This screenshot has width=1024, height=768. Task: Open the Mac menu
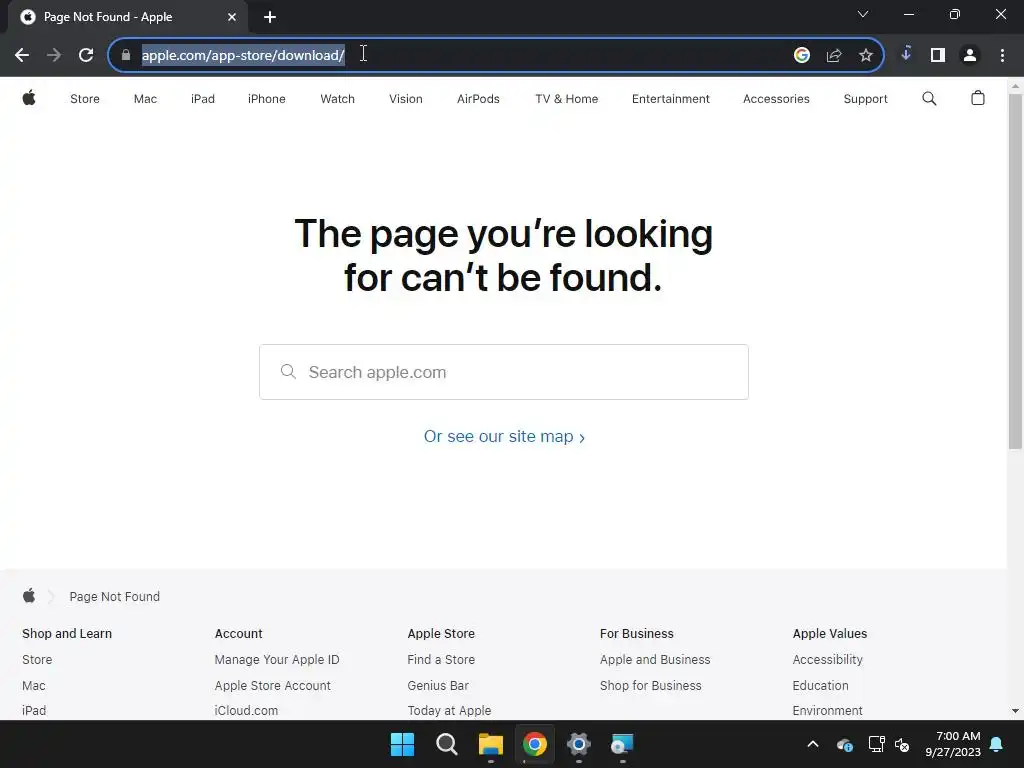[145, 99]
